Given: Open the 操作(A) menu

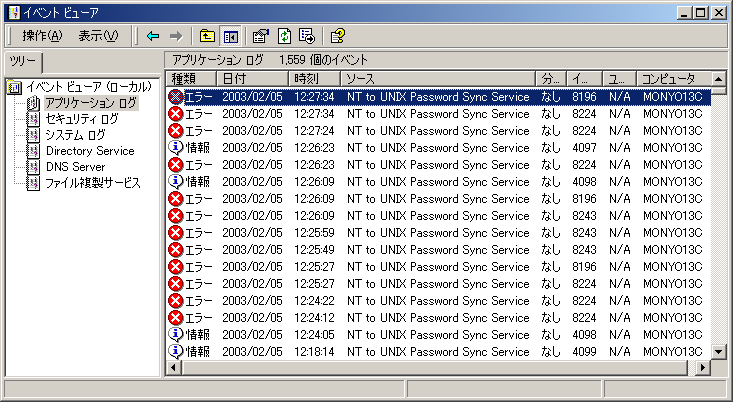Looking at the screenshot, I should [42, 36].
